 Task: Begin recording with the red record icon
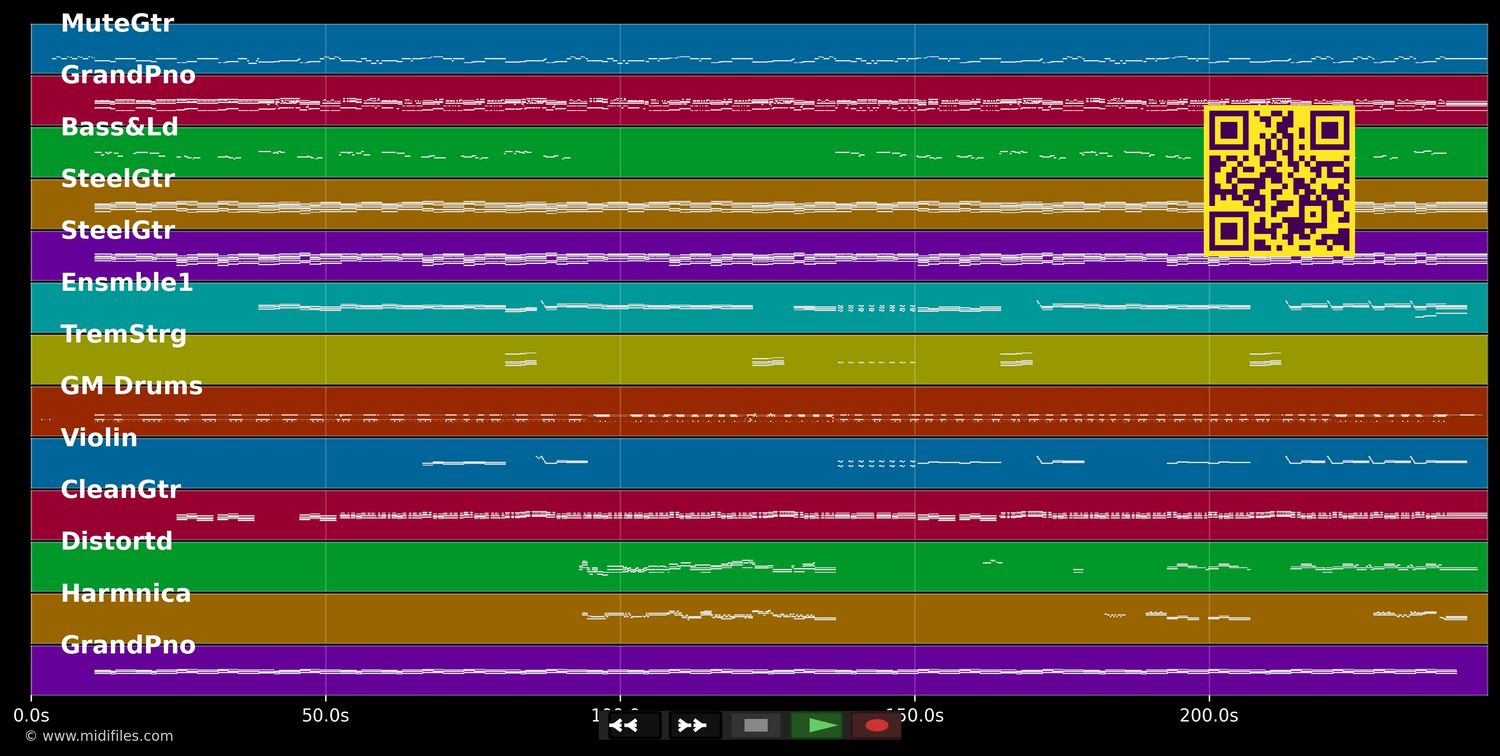coord(877,726)
